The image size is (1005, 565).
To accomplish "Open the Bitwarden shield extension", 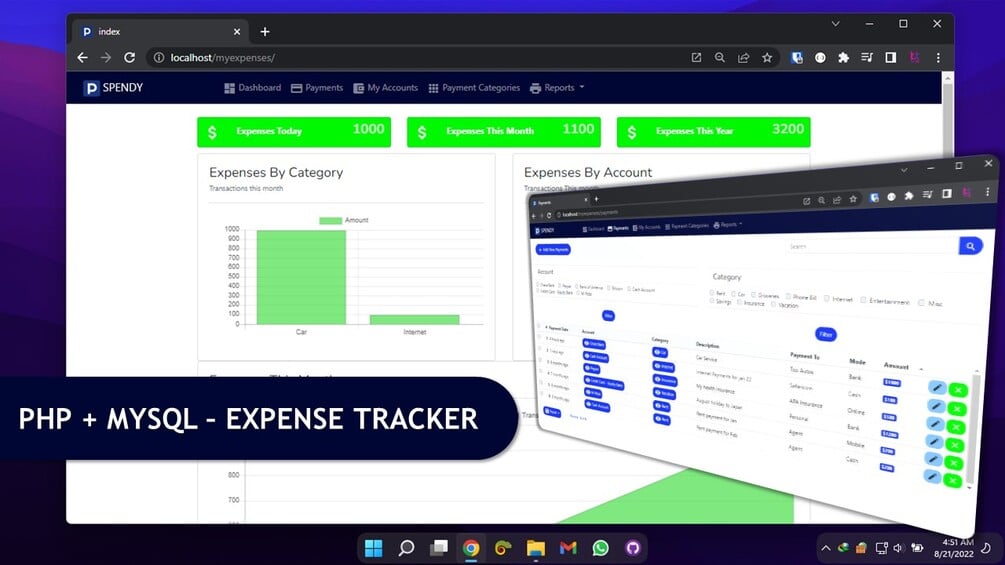I will tap(797, 58).
